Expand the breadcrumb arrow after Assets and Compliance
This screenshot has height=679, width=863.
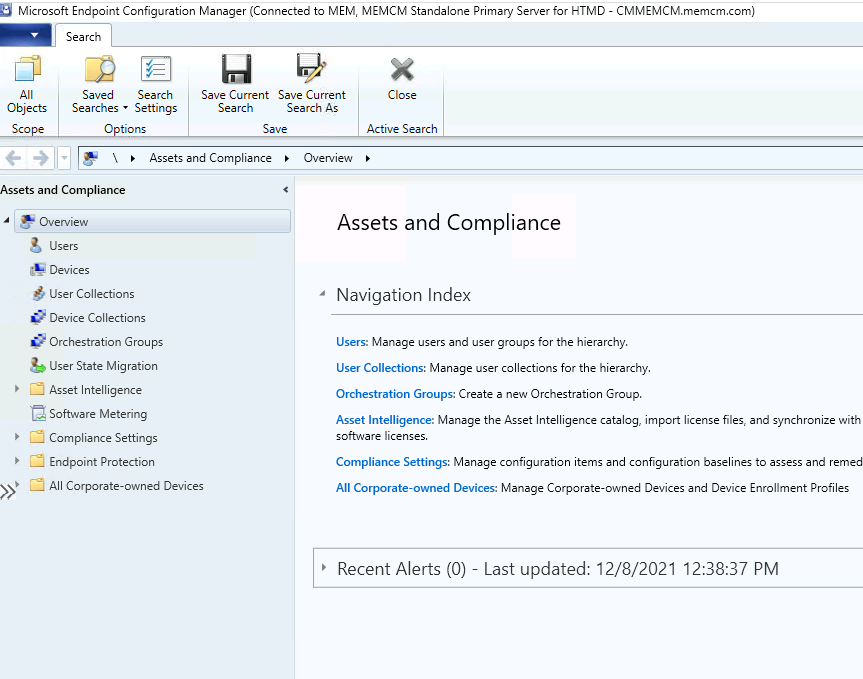point(287,158)
